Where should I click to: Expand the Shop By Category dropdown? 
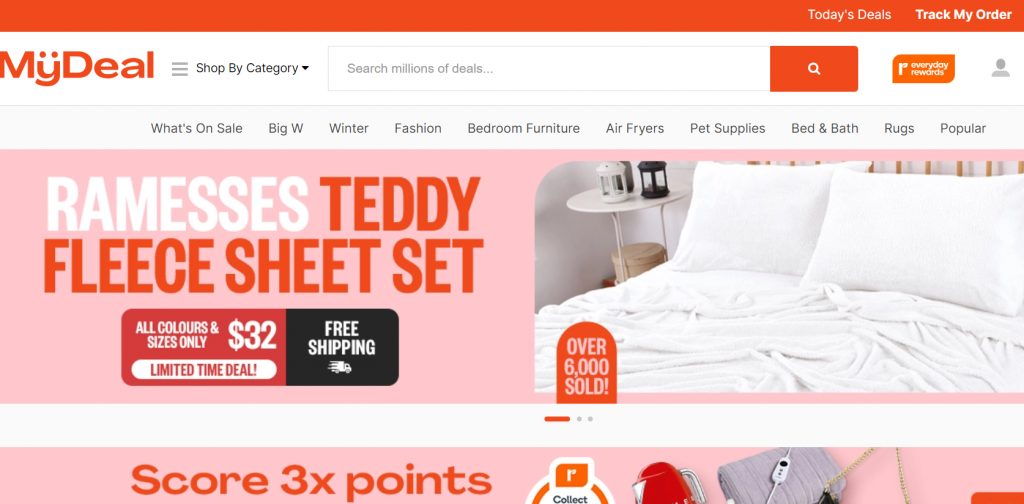[x=252, y=68]
